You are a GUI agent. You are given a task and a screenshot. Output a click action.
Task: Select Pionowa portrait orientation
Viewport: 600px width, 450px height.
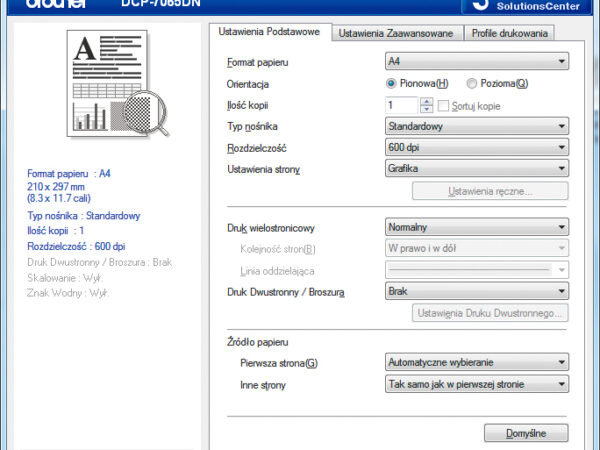click(391, 84)
